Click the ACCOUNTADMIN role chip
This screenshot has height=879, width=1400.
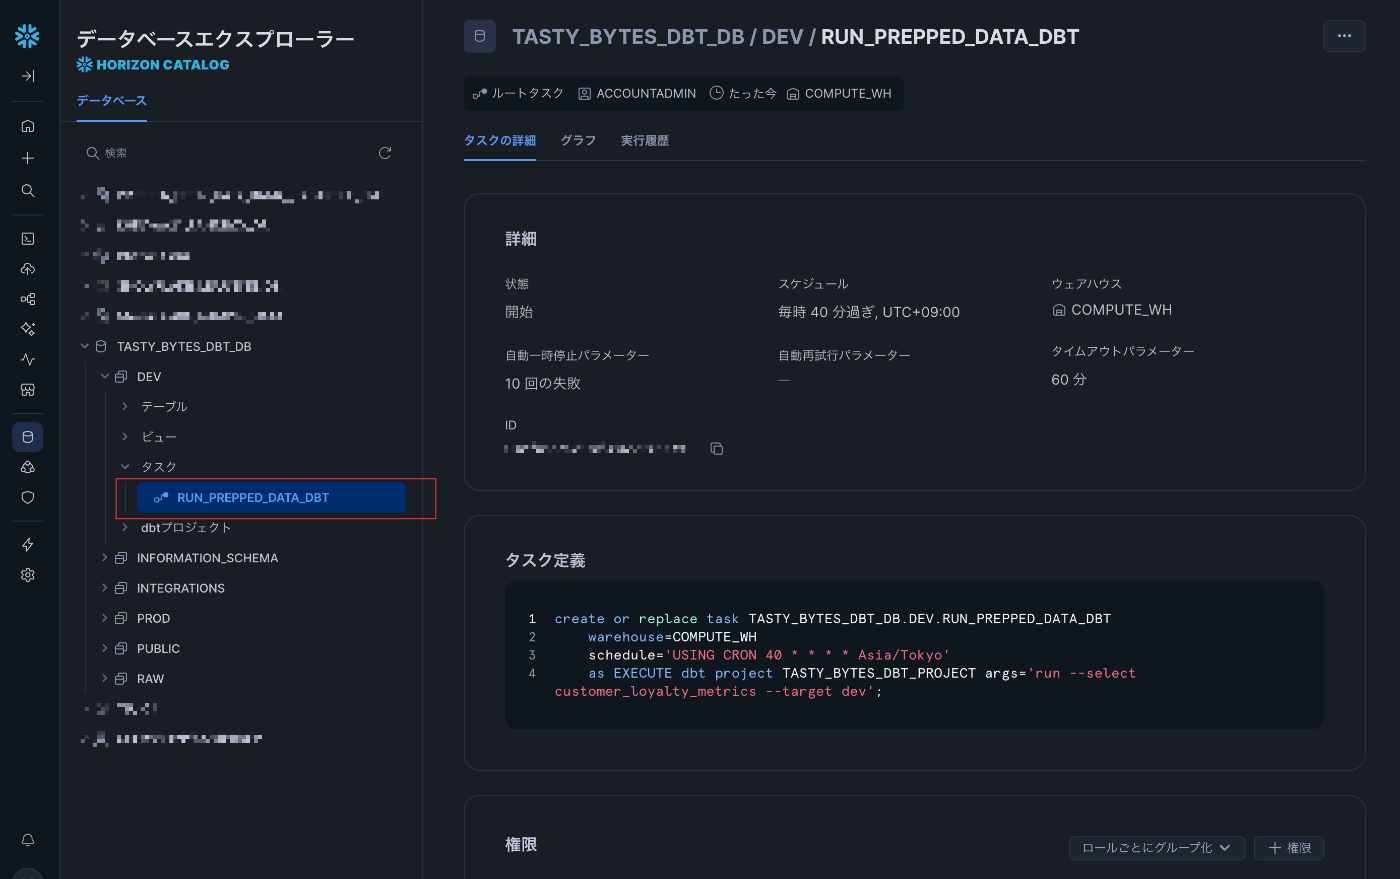[637, 94]
